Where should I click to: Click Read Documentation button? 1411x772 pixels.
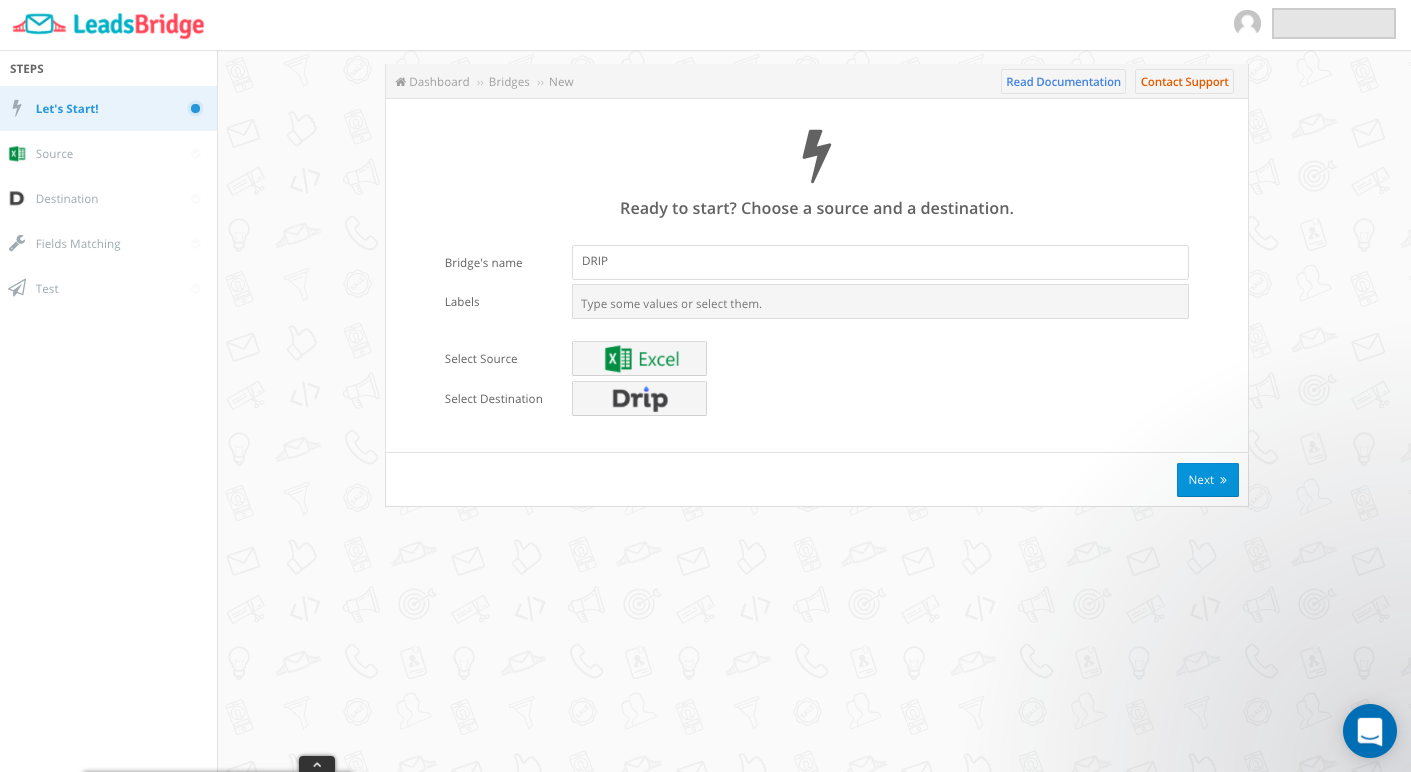click(1063, 82)
